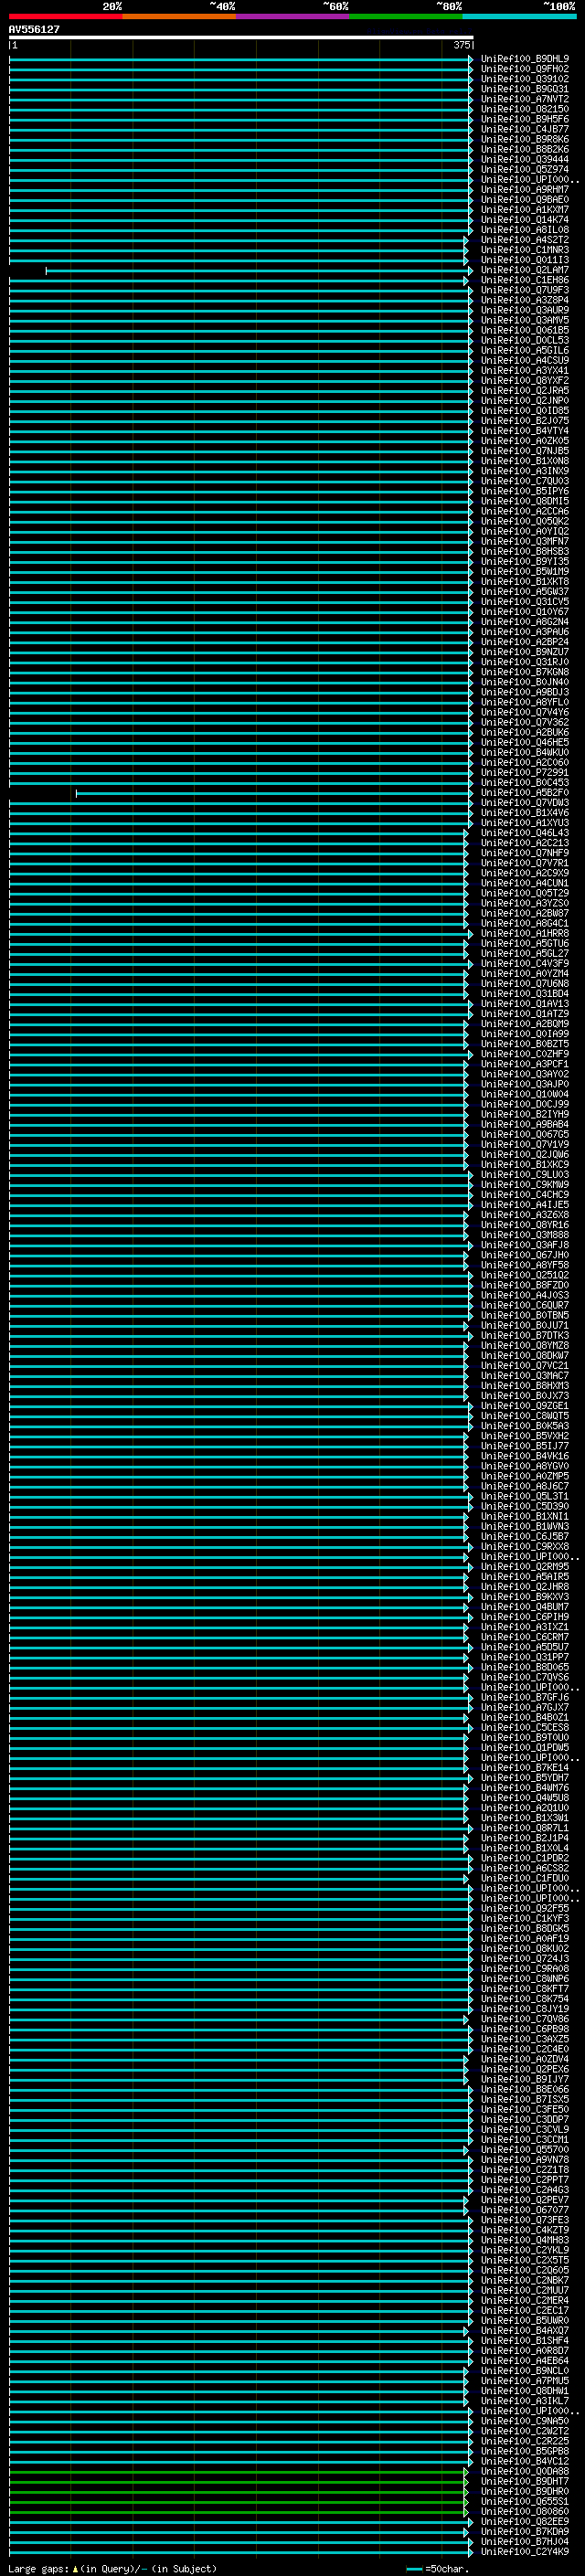Select the UniRef100_P72991 label
This screenshot has height=2576, width=585.
[525, 773]
